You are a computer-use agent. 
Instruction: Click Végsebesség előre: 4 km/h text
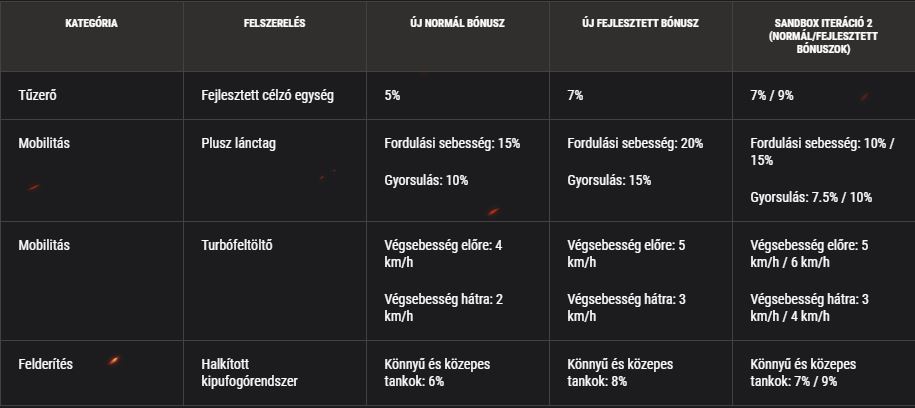pos(443,253)
